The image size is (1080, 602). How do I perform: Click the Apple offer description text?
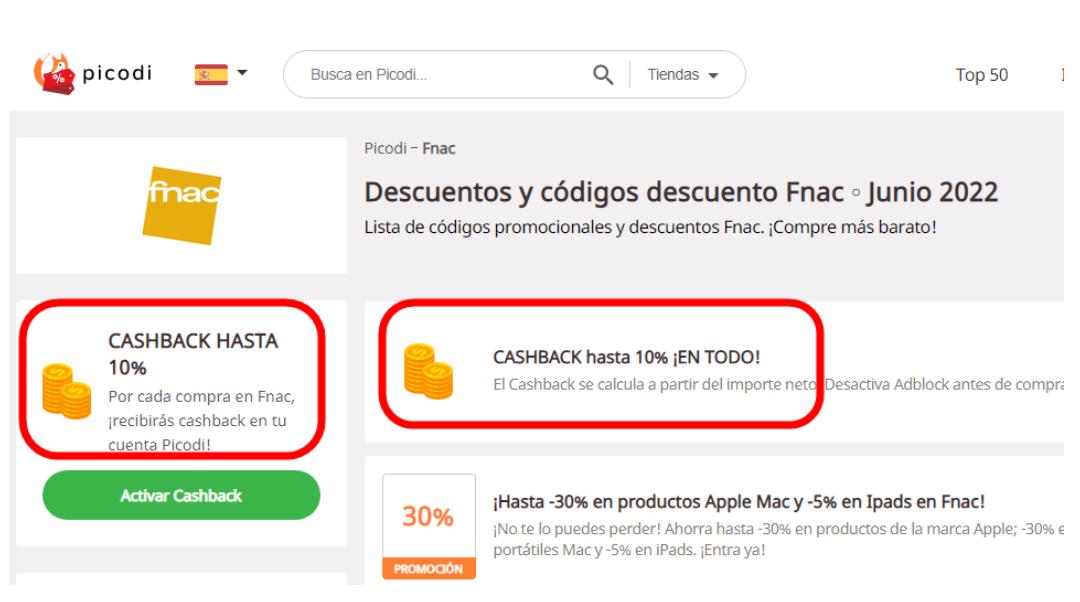point(778,539)
